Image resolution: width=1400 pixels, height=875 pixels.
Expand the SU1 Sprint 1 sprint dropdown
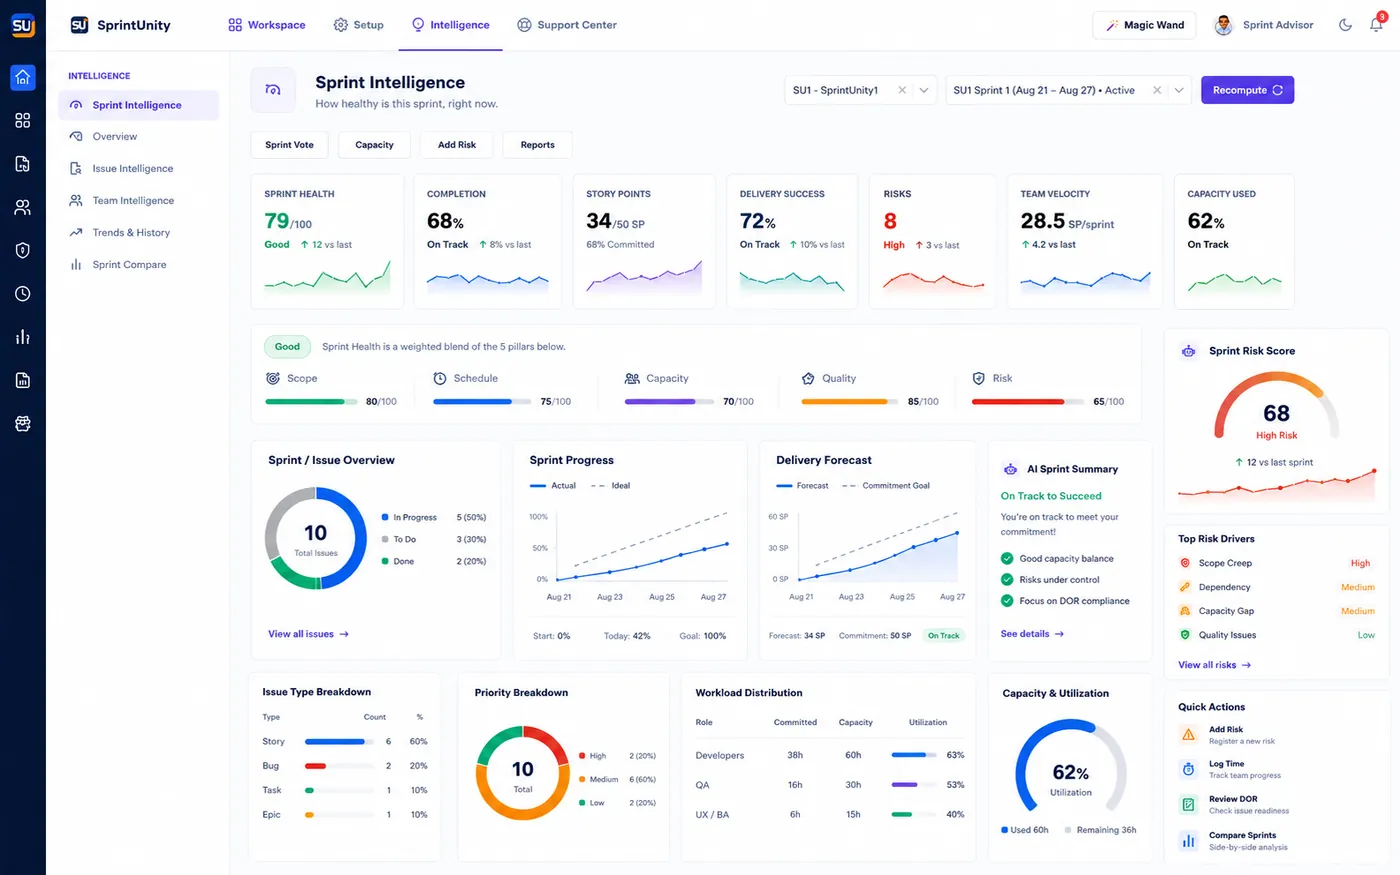tap(1179, 90)
